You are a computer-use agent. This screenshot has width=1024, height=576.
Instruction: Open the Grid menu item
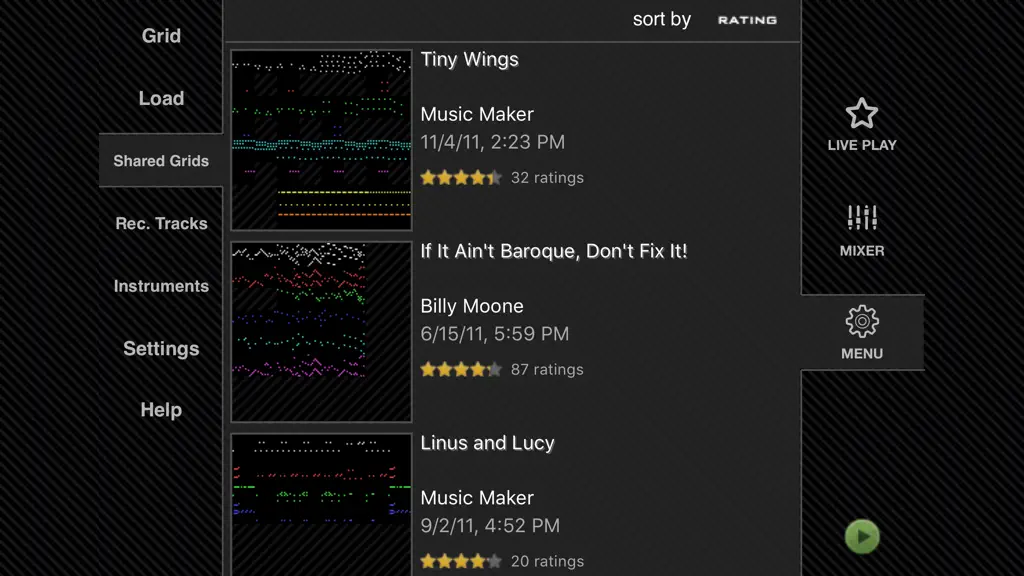pyautogui.click(x=161, y=36)
